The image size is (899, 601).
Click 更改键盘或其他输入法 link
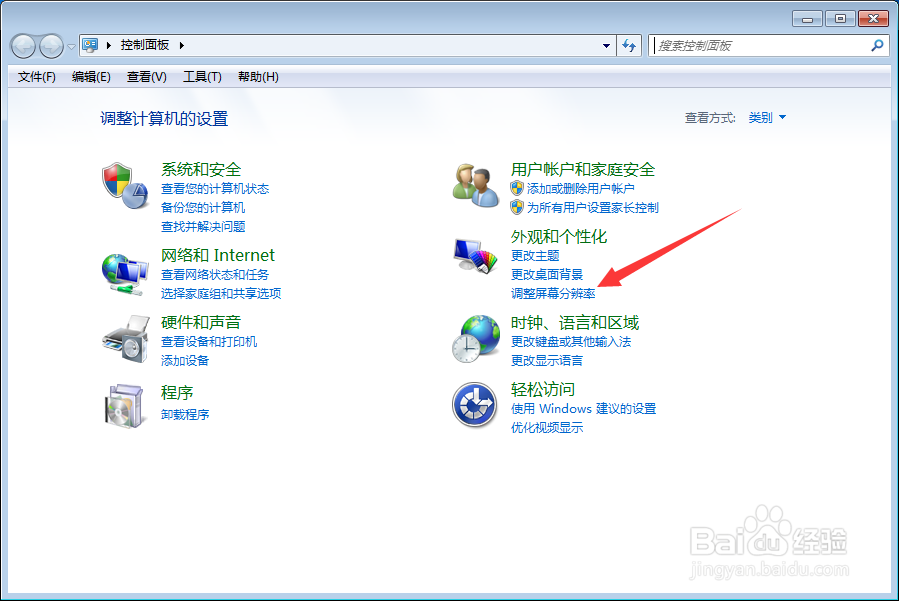571,342
